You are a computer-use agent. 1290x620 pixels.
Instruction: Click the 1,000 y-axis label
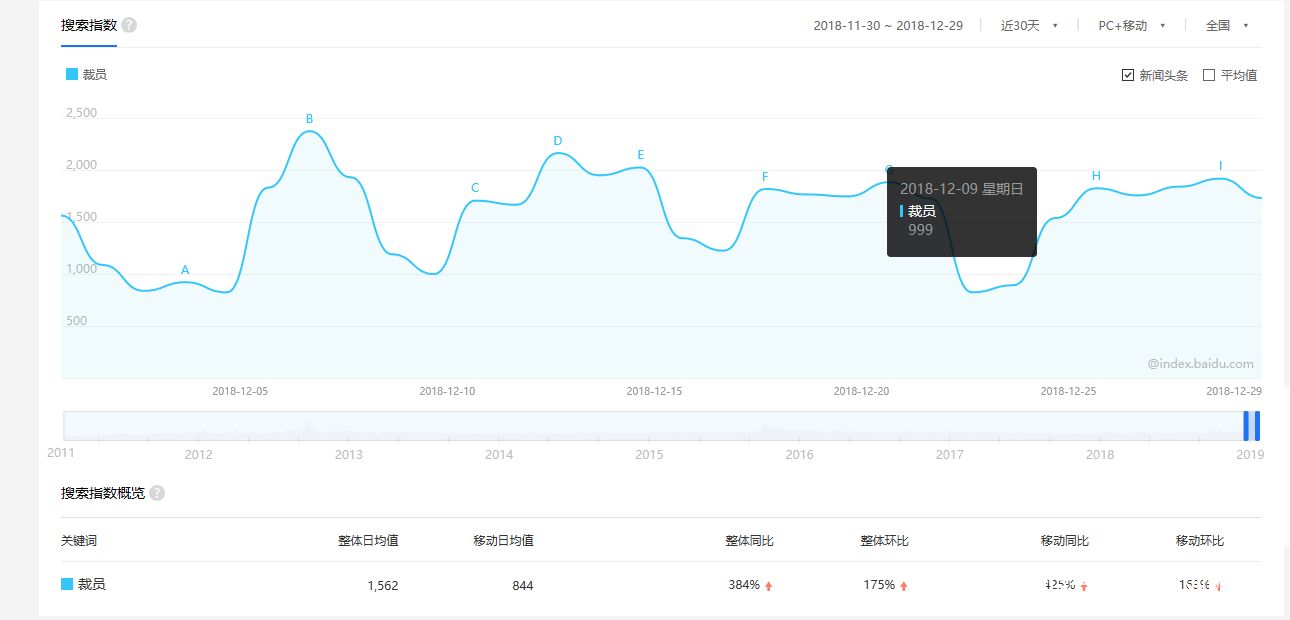pyautogui.click(x=81, y=269)
